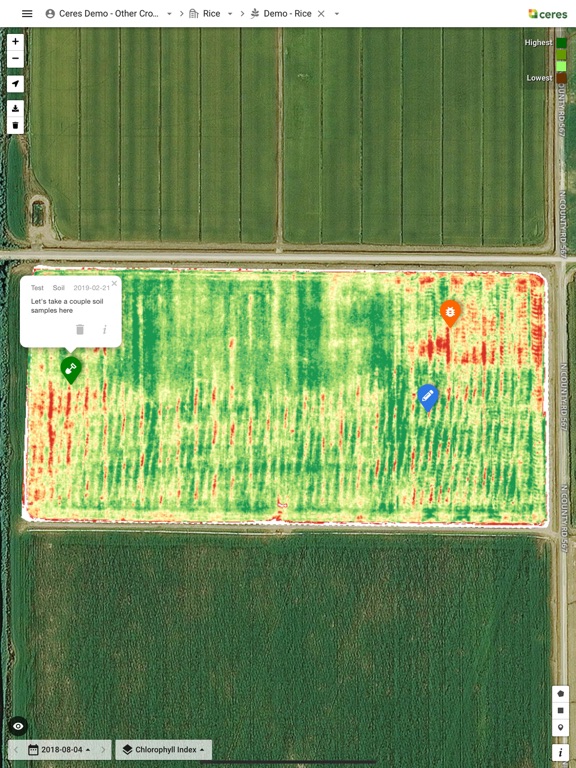
Task: Download the imagery
Action: tap(15, 109)
